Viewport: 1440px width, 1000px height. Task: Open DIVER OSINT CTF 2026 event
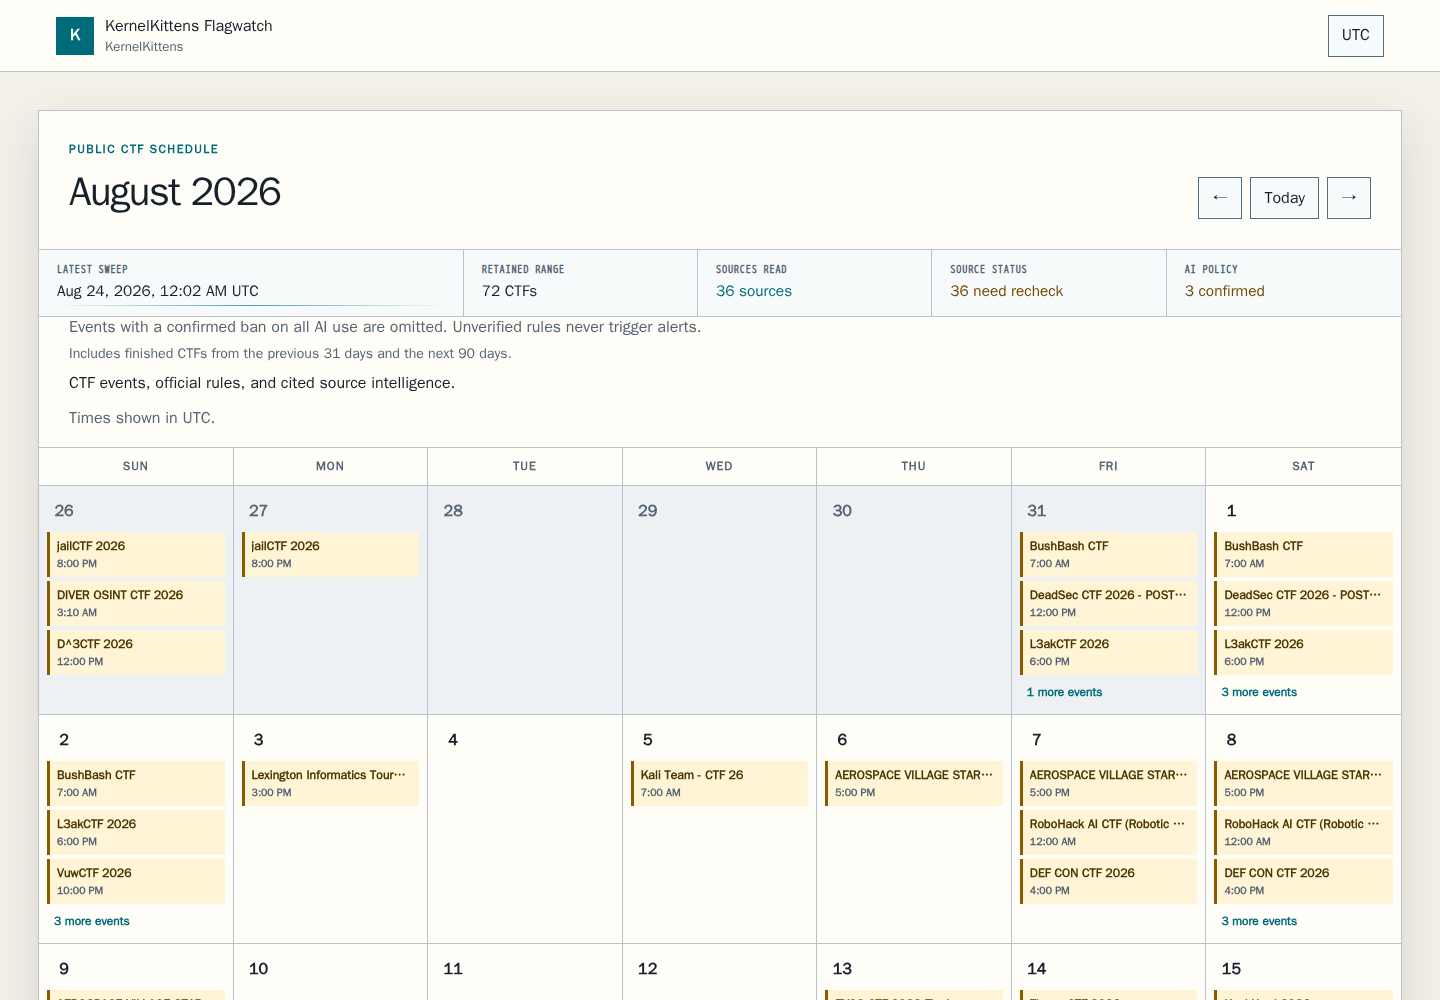[x=136, y=603]
